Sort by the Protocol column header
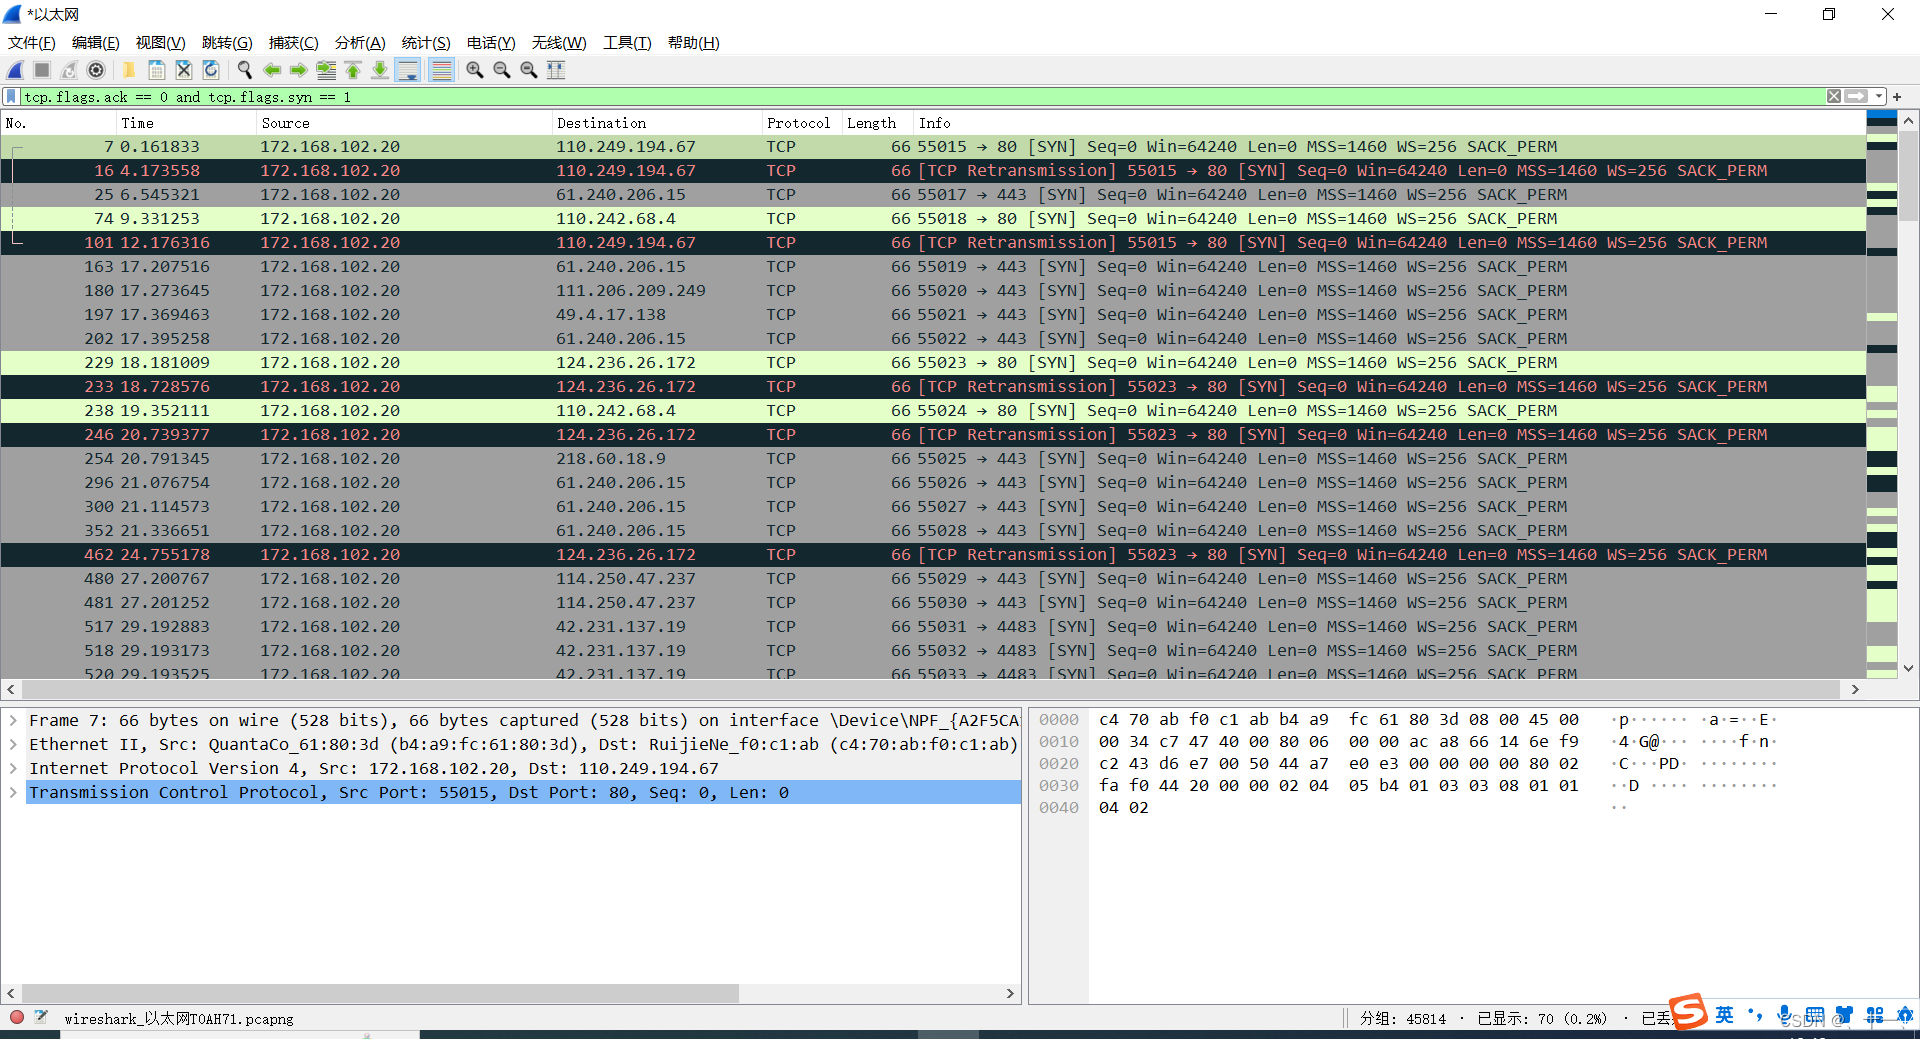 pyautogui.click(x=802, y=123)
